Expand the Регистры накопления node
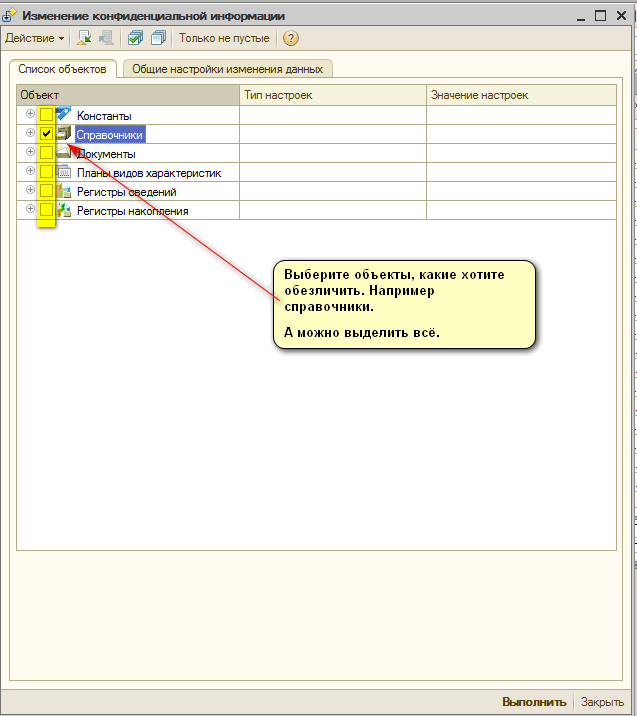Viewport: 637px width, 716px height. tap(30, 209)
